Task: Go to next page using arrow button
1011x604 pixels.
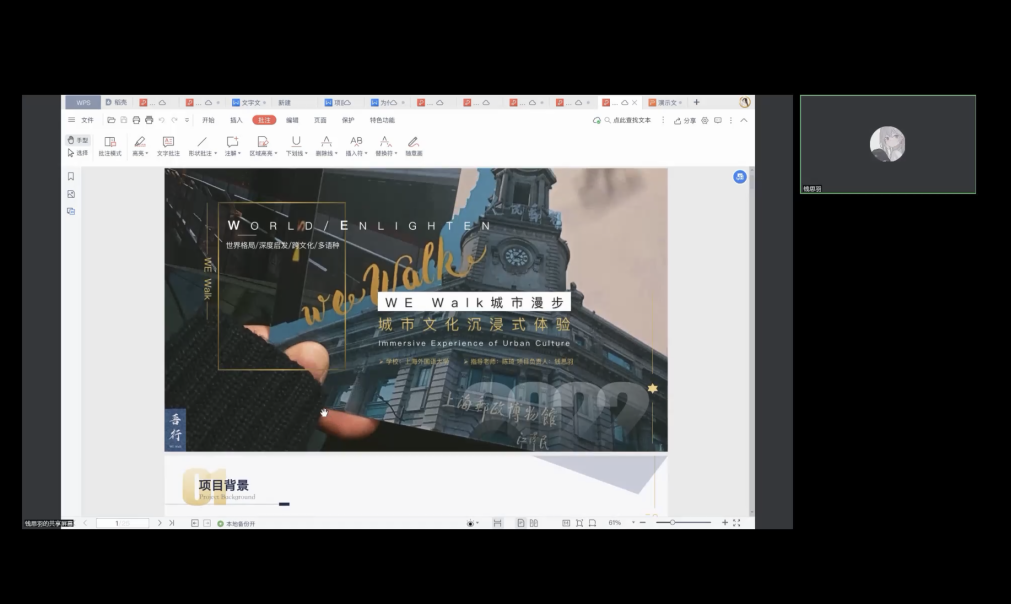Action: click(x=160, y=523)
